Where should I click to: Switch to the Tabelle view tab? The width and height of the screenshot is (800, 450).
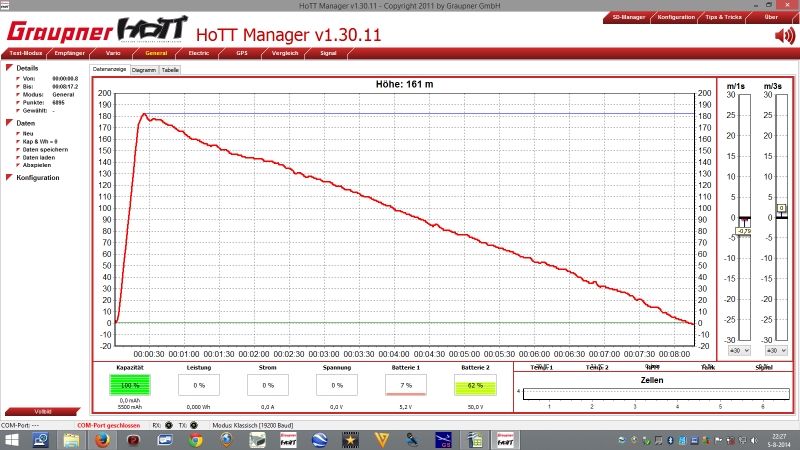click(x=170, y=70)
